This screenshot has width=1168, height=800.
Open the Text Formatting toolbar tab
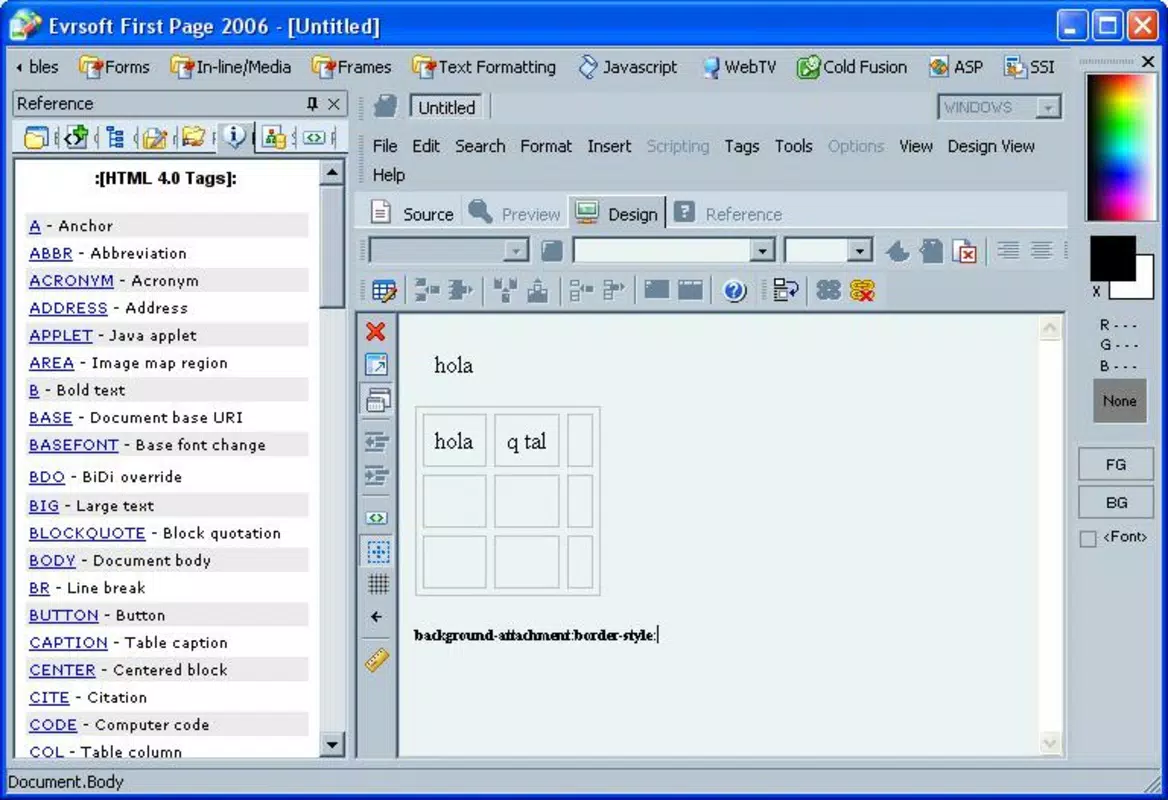(x=484, y=67)
